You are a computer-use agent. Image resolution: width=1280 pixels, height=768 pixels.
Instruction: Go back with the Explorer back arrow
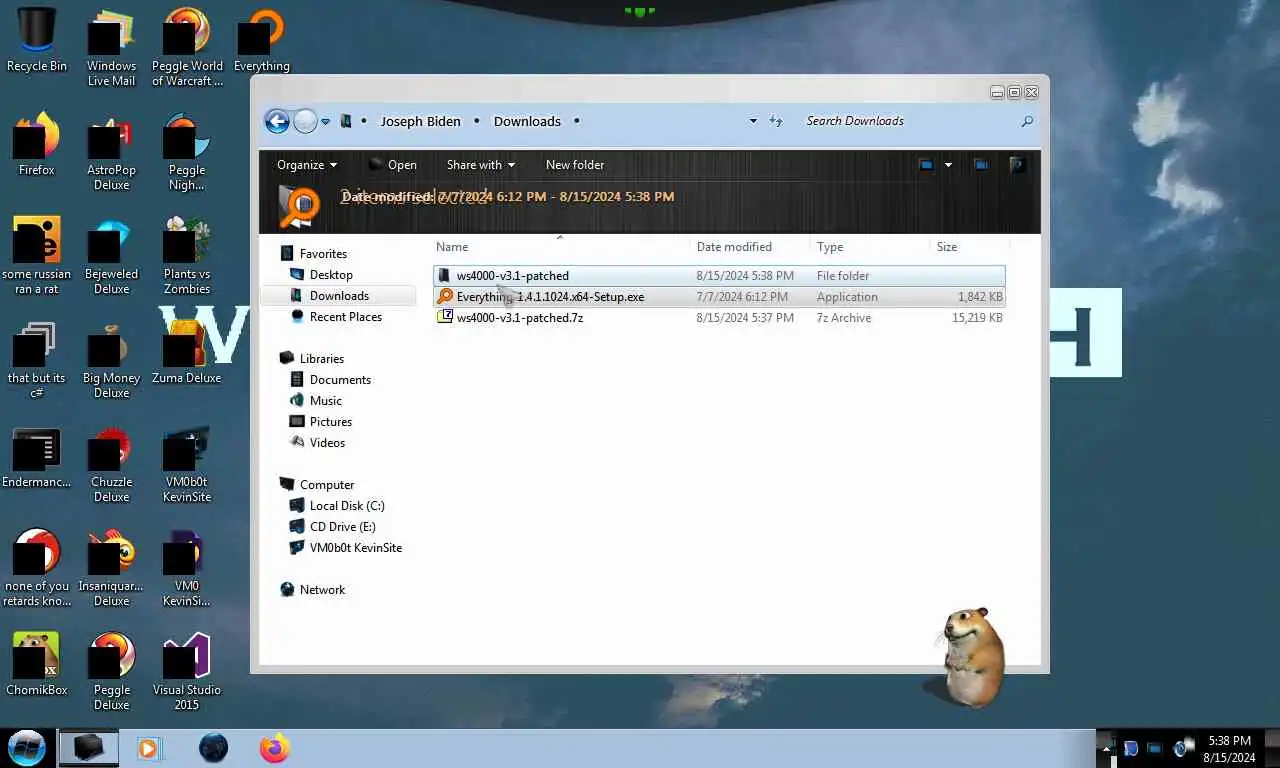(277, 122)
